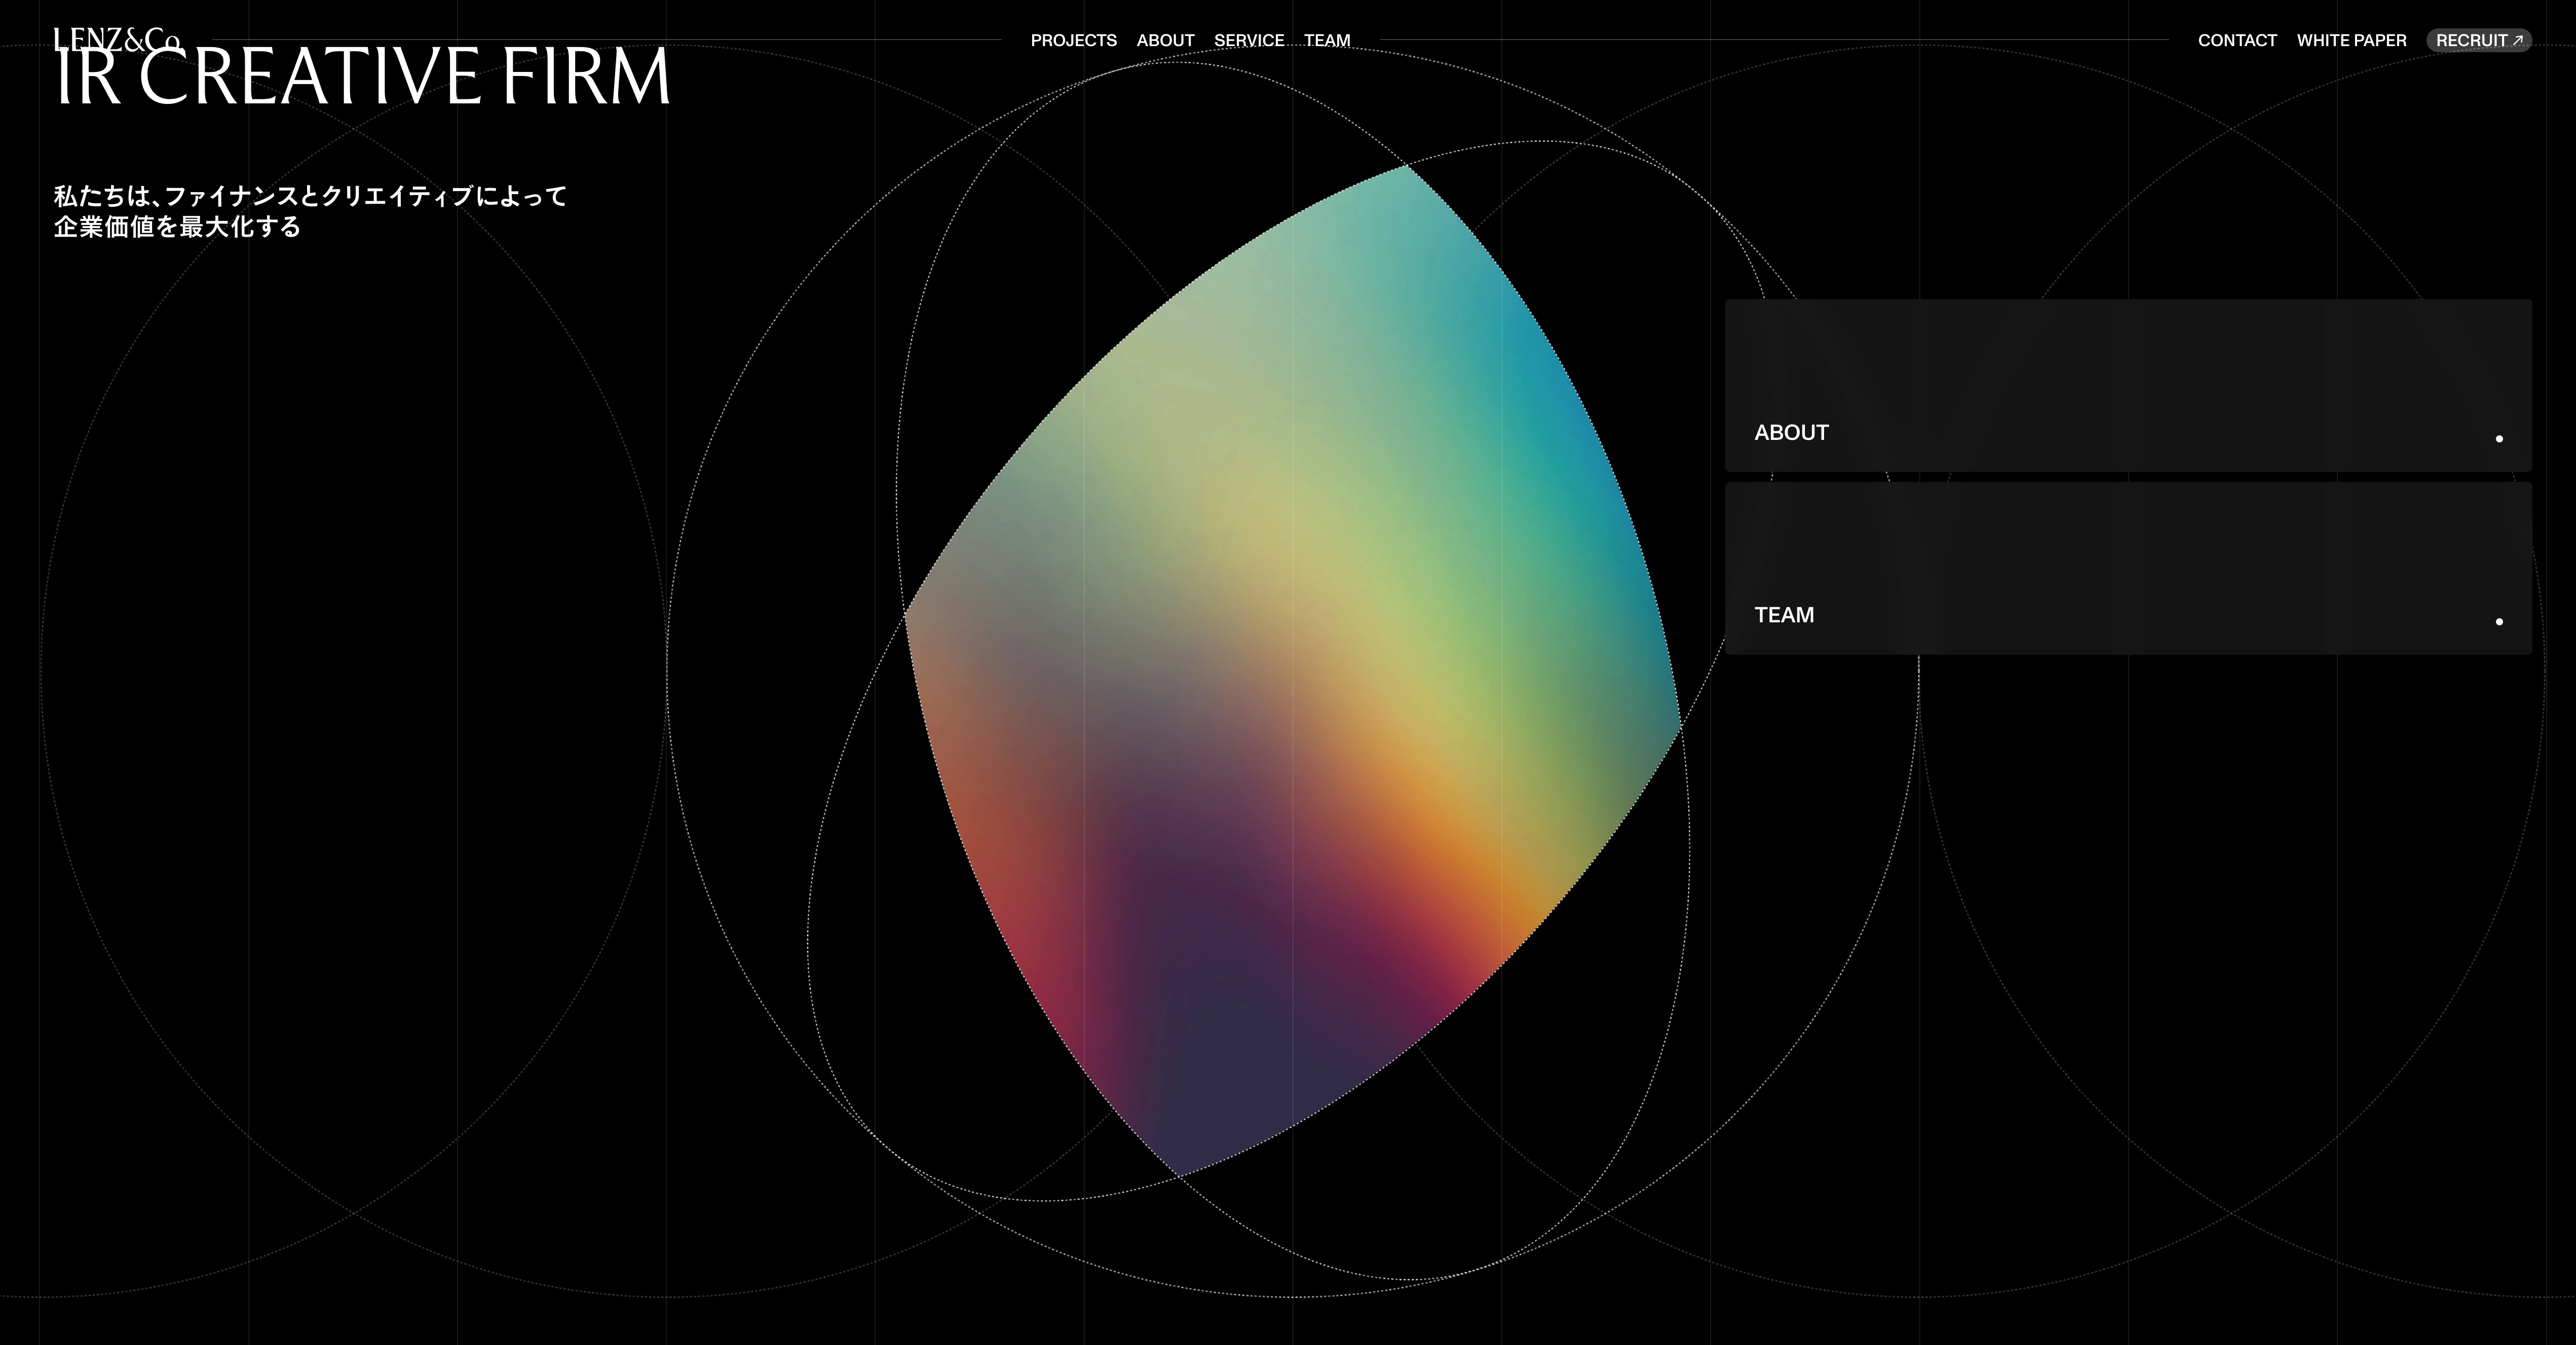Click the tagline line 企業価値を最大化する
This screenshot has width=2576, height=1345.
[x=177, y=227]
